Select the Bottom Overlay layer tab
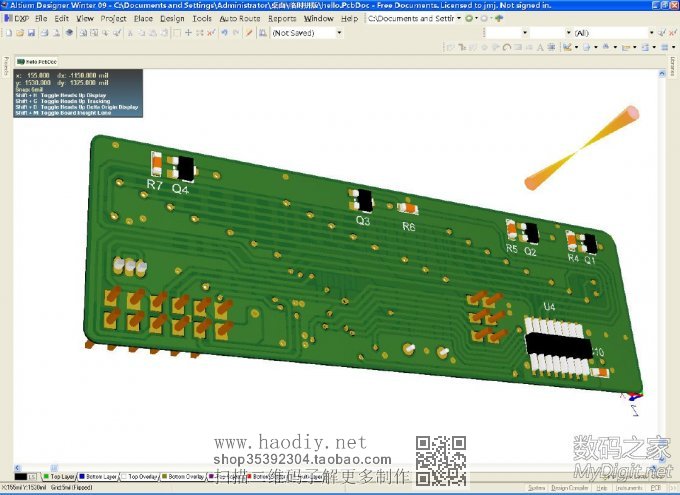 185,477
